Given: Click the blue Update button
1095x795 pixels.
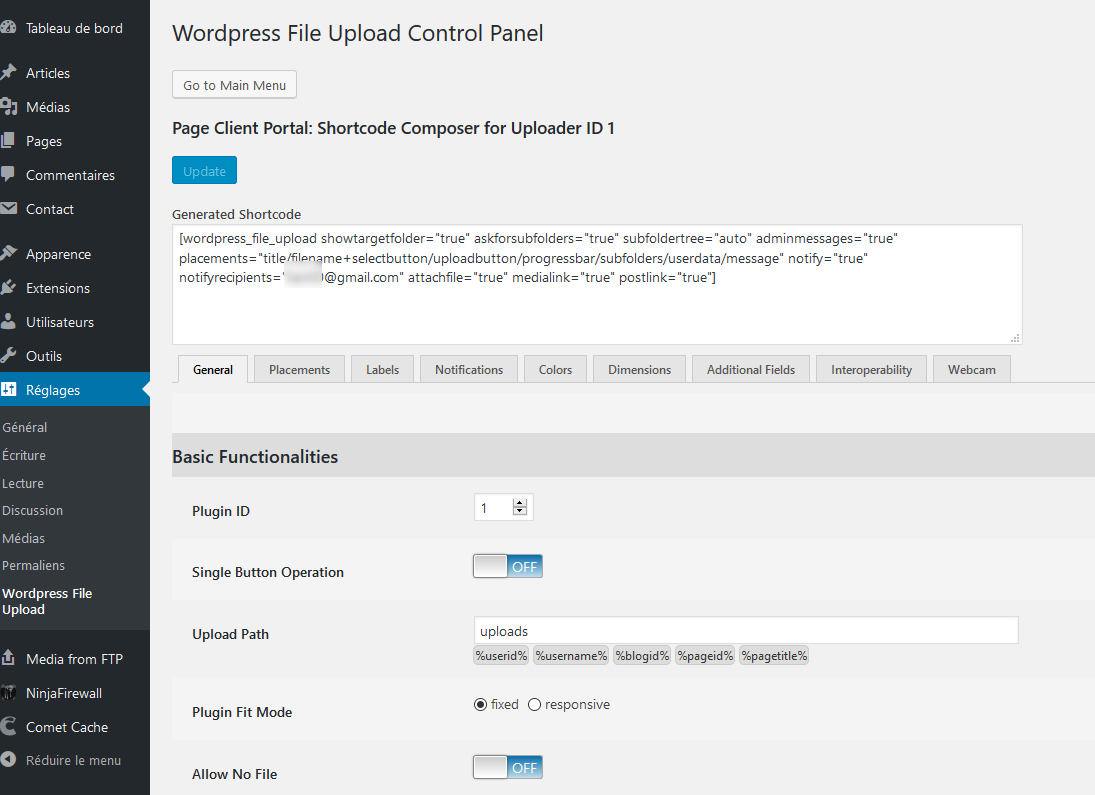Looking at the screenshot, I should click(x=205, y=170).
